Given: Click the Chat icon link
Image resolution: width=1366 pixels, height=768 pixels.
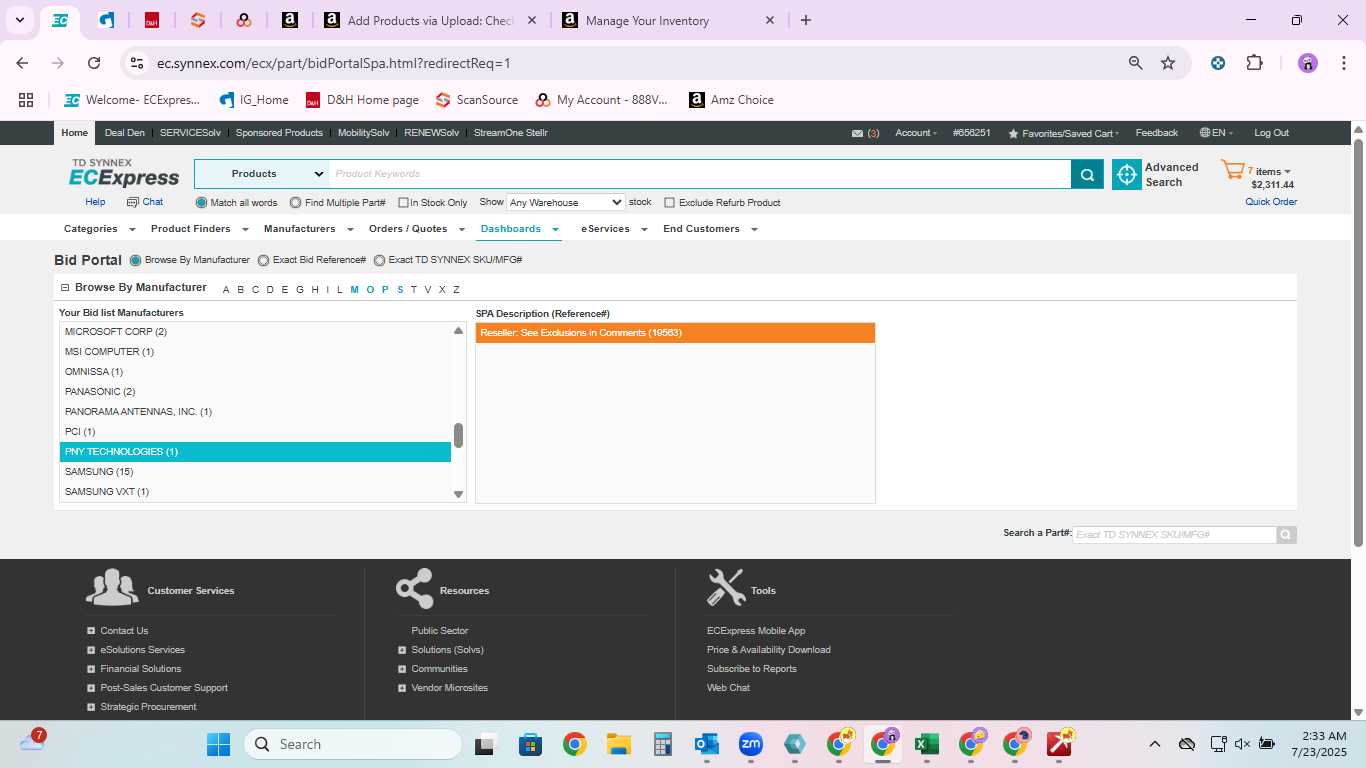Looking at the screenshot, I should [x=145, y=202].
